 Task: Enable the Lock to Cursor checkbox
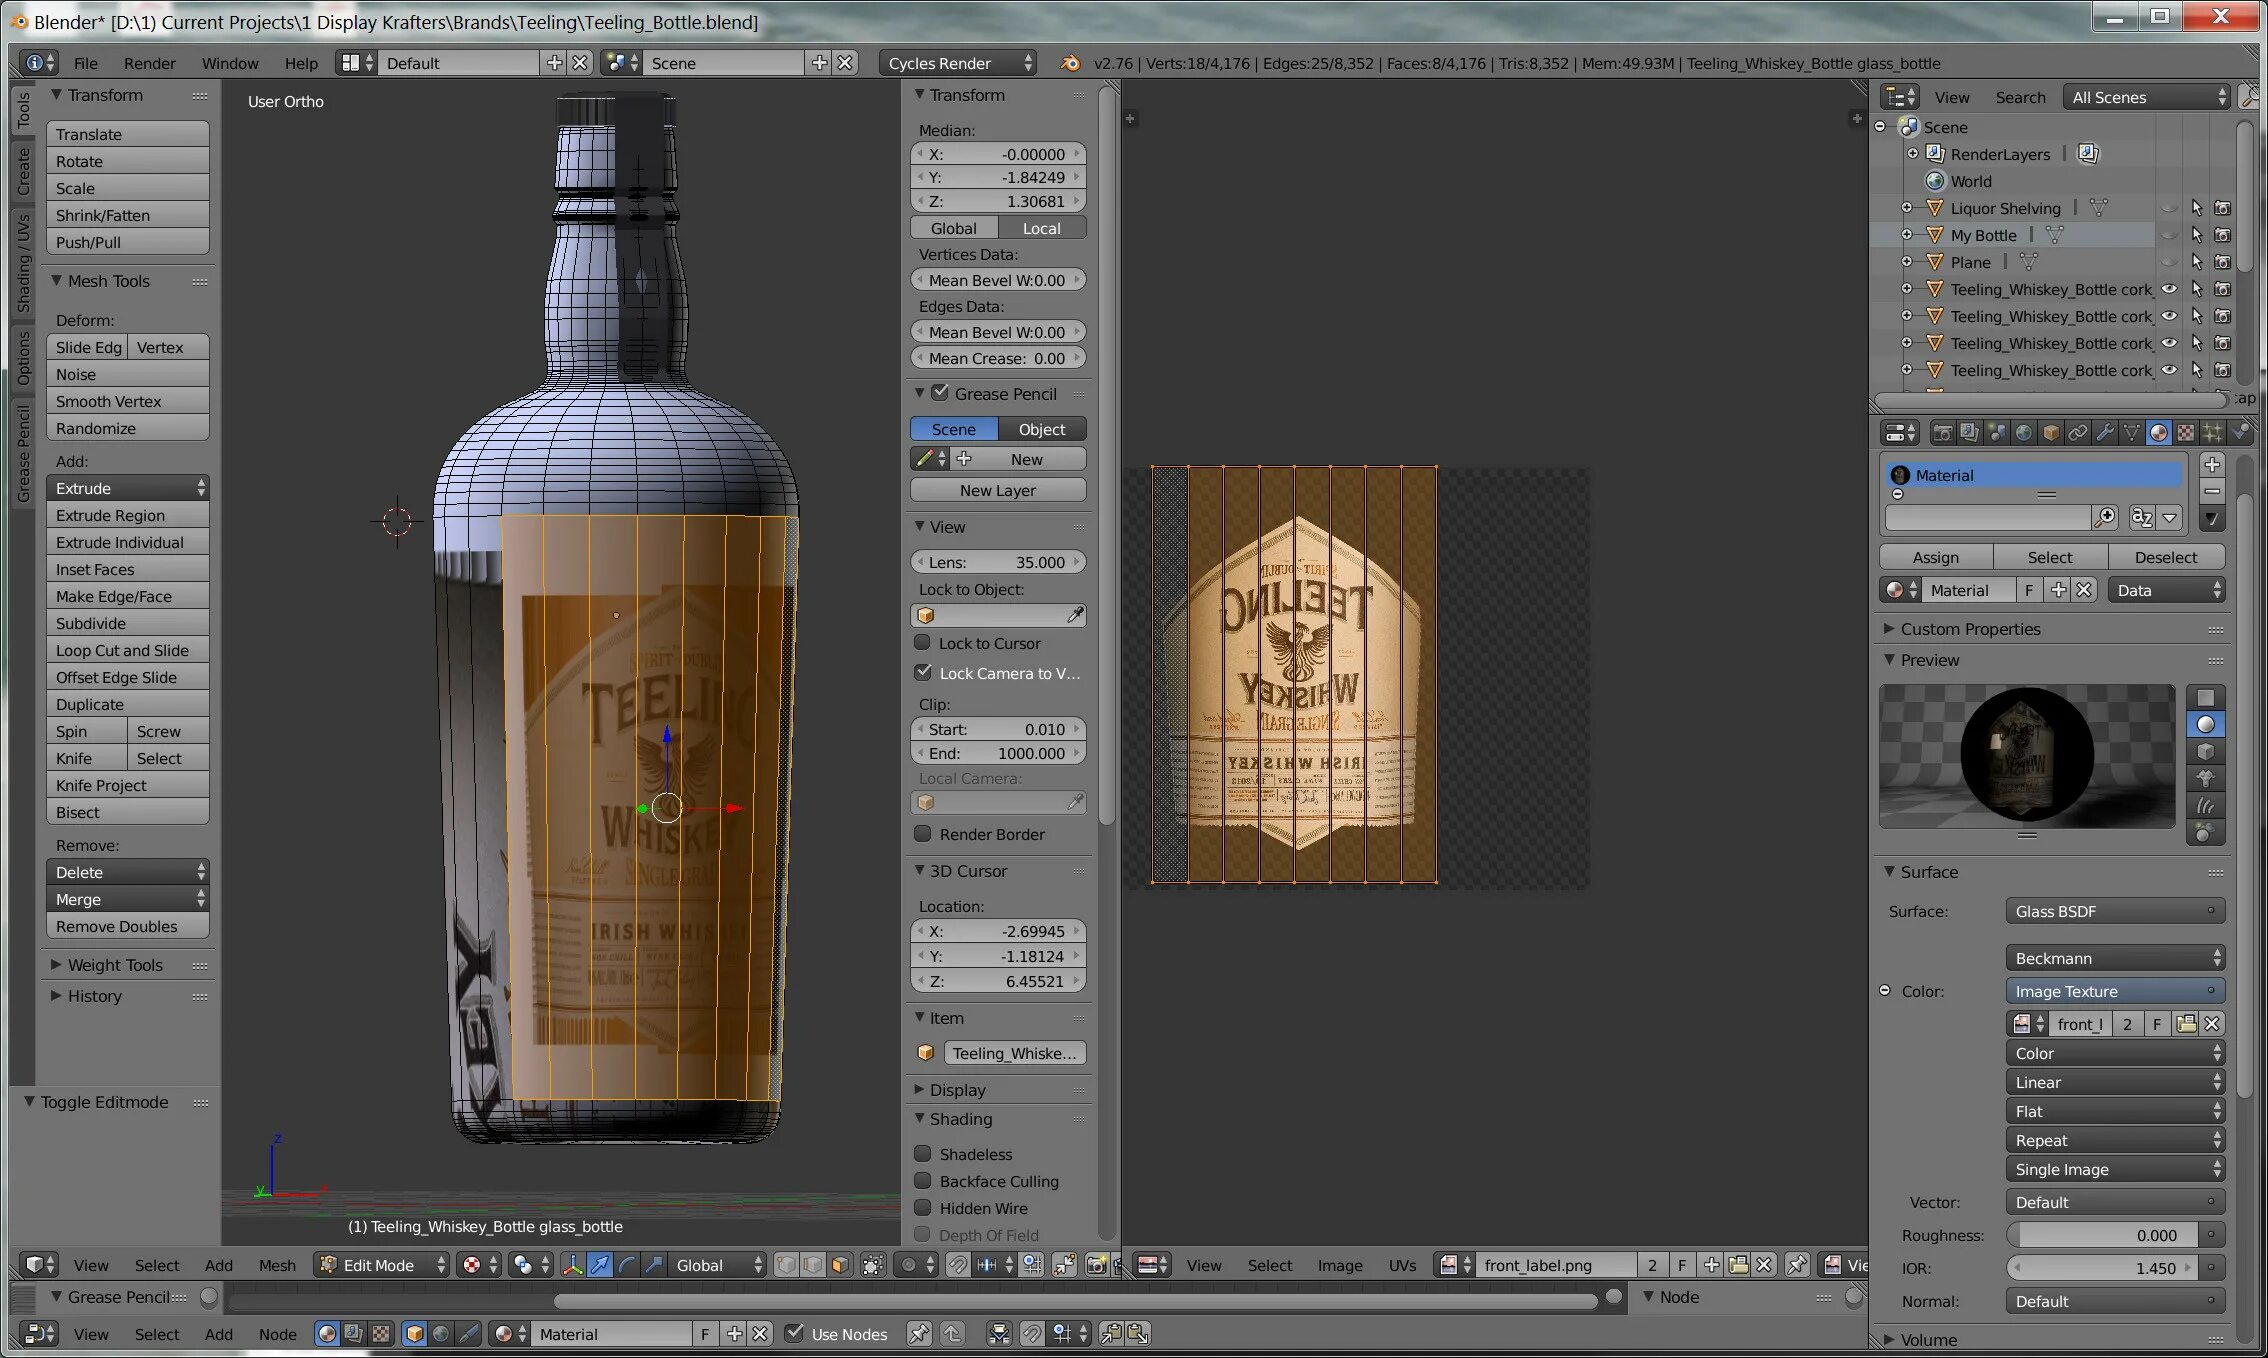pyautogui.click(x=923, y=643)
